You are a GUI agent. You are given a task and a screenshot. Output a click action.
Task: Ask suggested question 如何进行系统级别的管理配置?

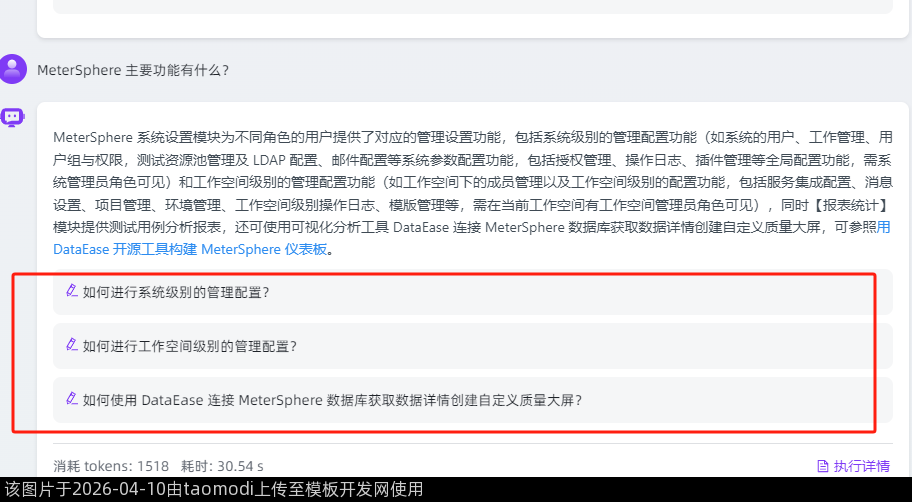pos(472,292)
